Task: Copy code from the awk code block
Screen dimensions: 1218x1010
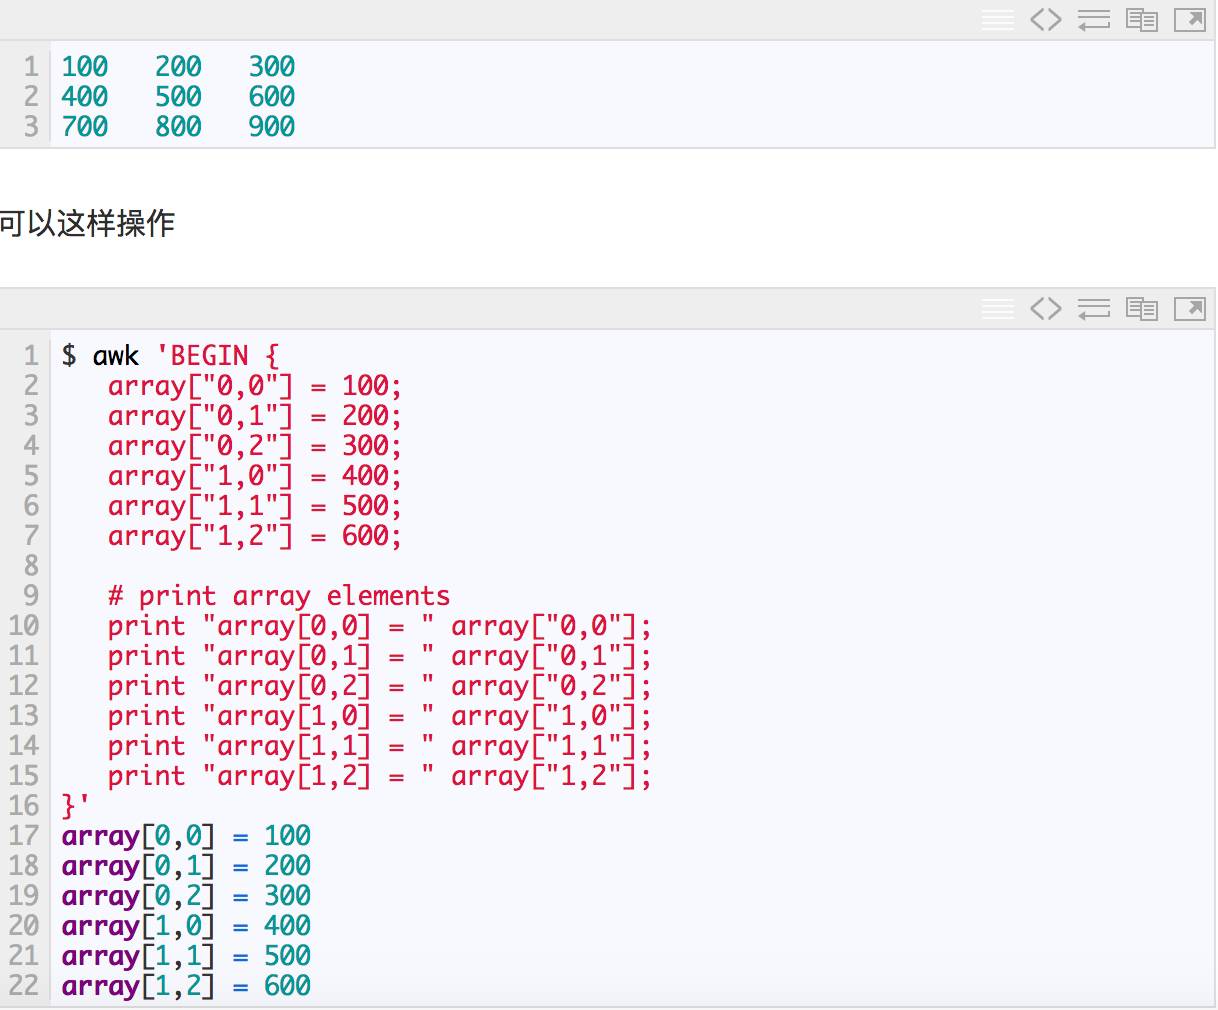Action: pyautogui.click(x=1141, y=308)
